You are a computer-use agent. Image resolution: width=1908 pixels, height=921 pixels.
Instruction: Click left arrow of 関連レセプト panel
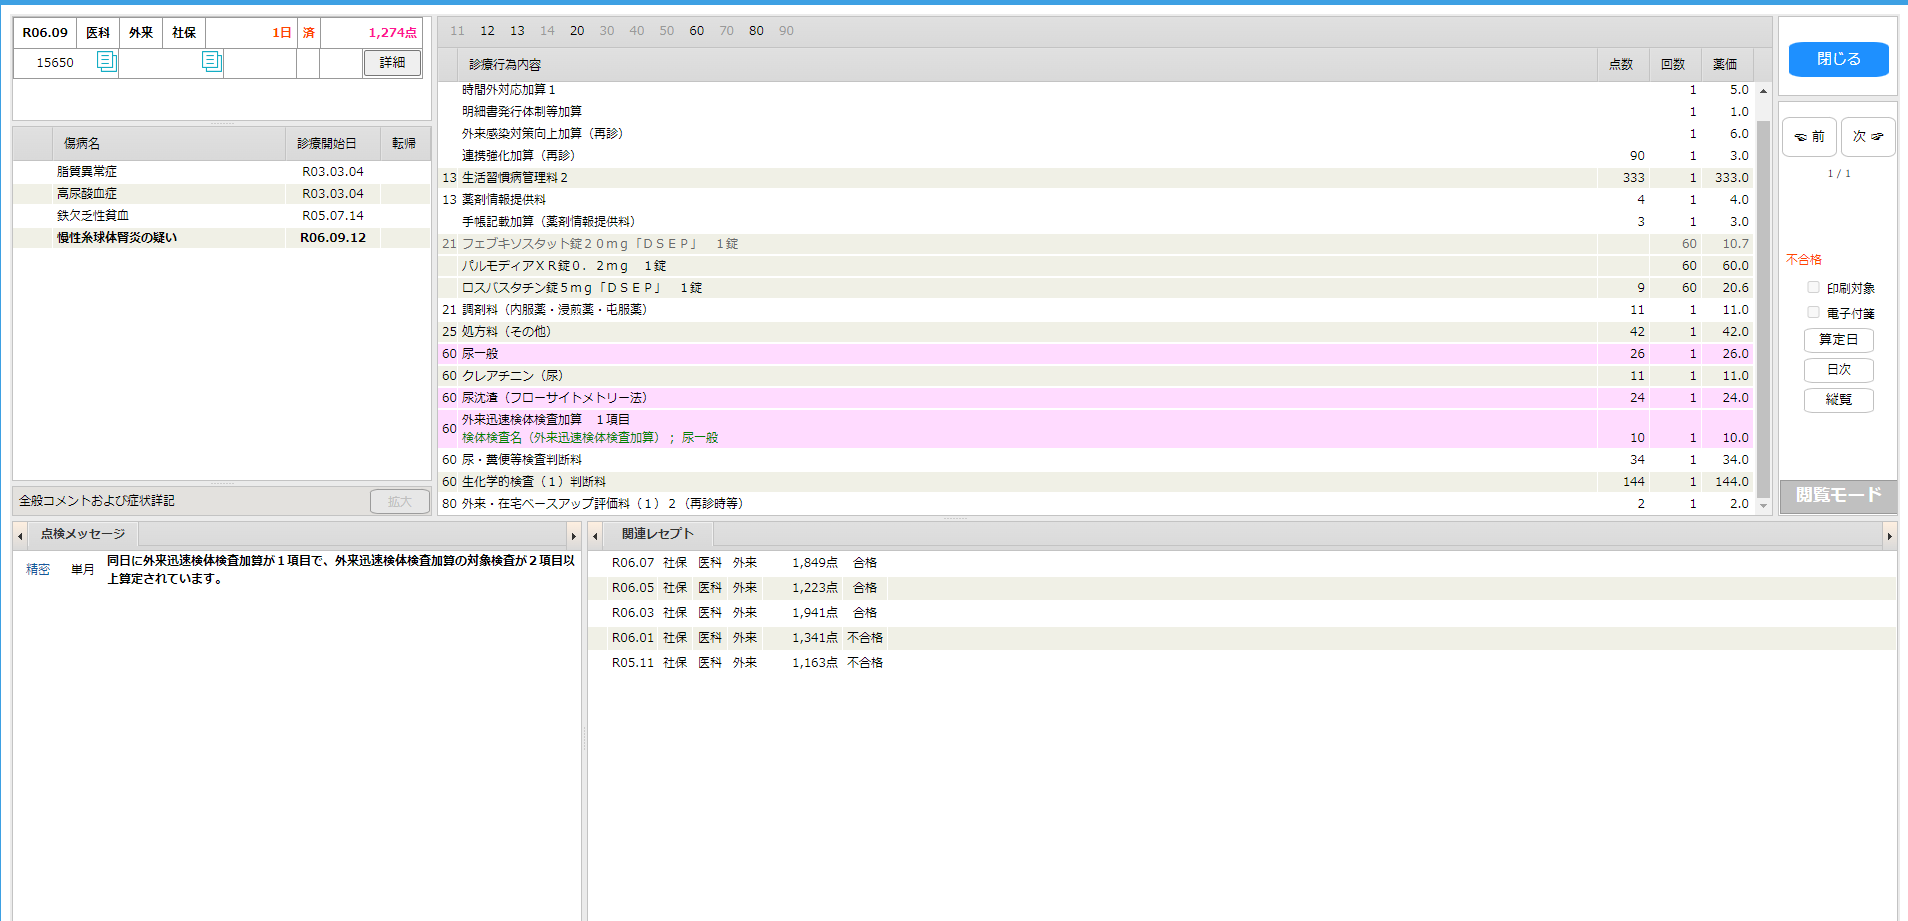[595, 536]
